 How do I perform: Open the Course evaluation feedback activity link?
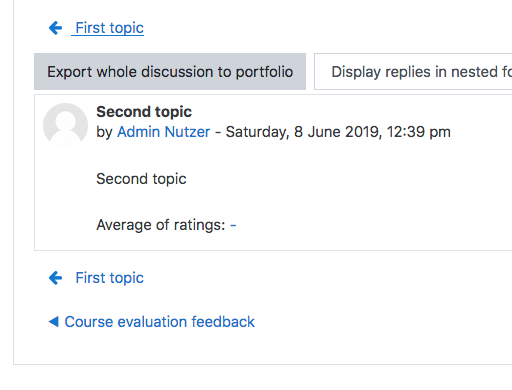[159, 322]
